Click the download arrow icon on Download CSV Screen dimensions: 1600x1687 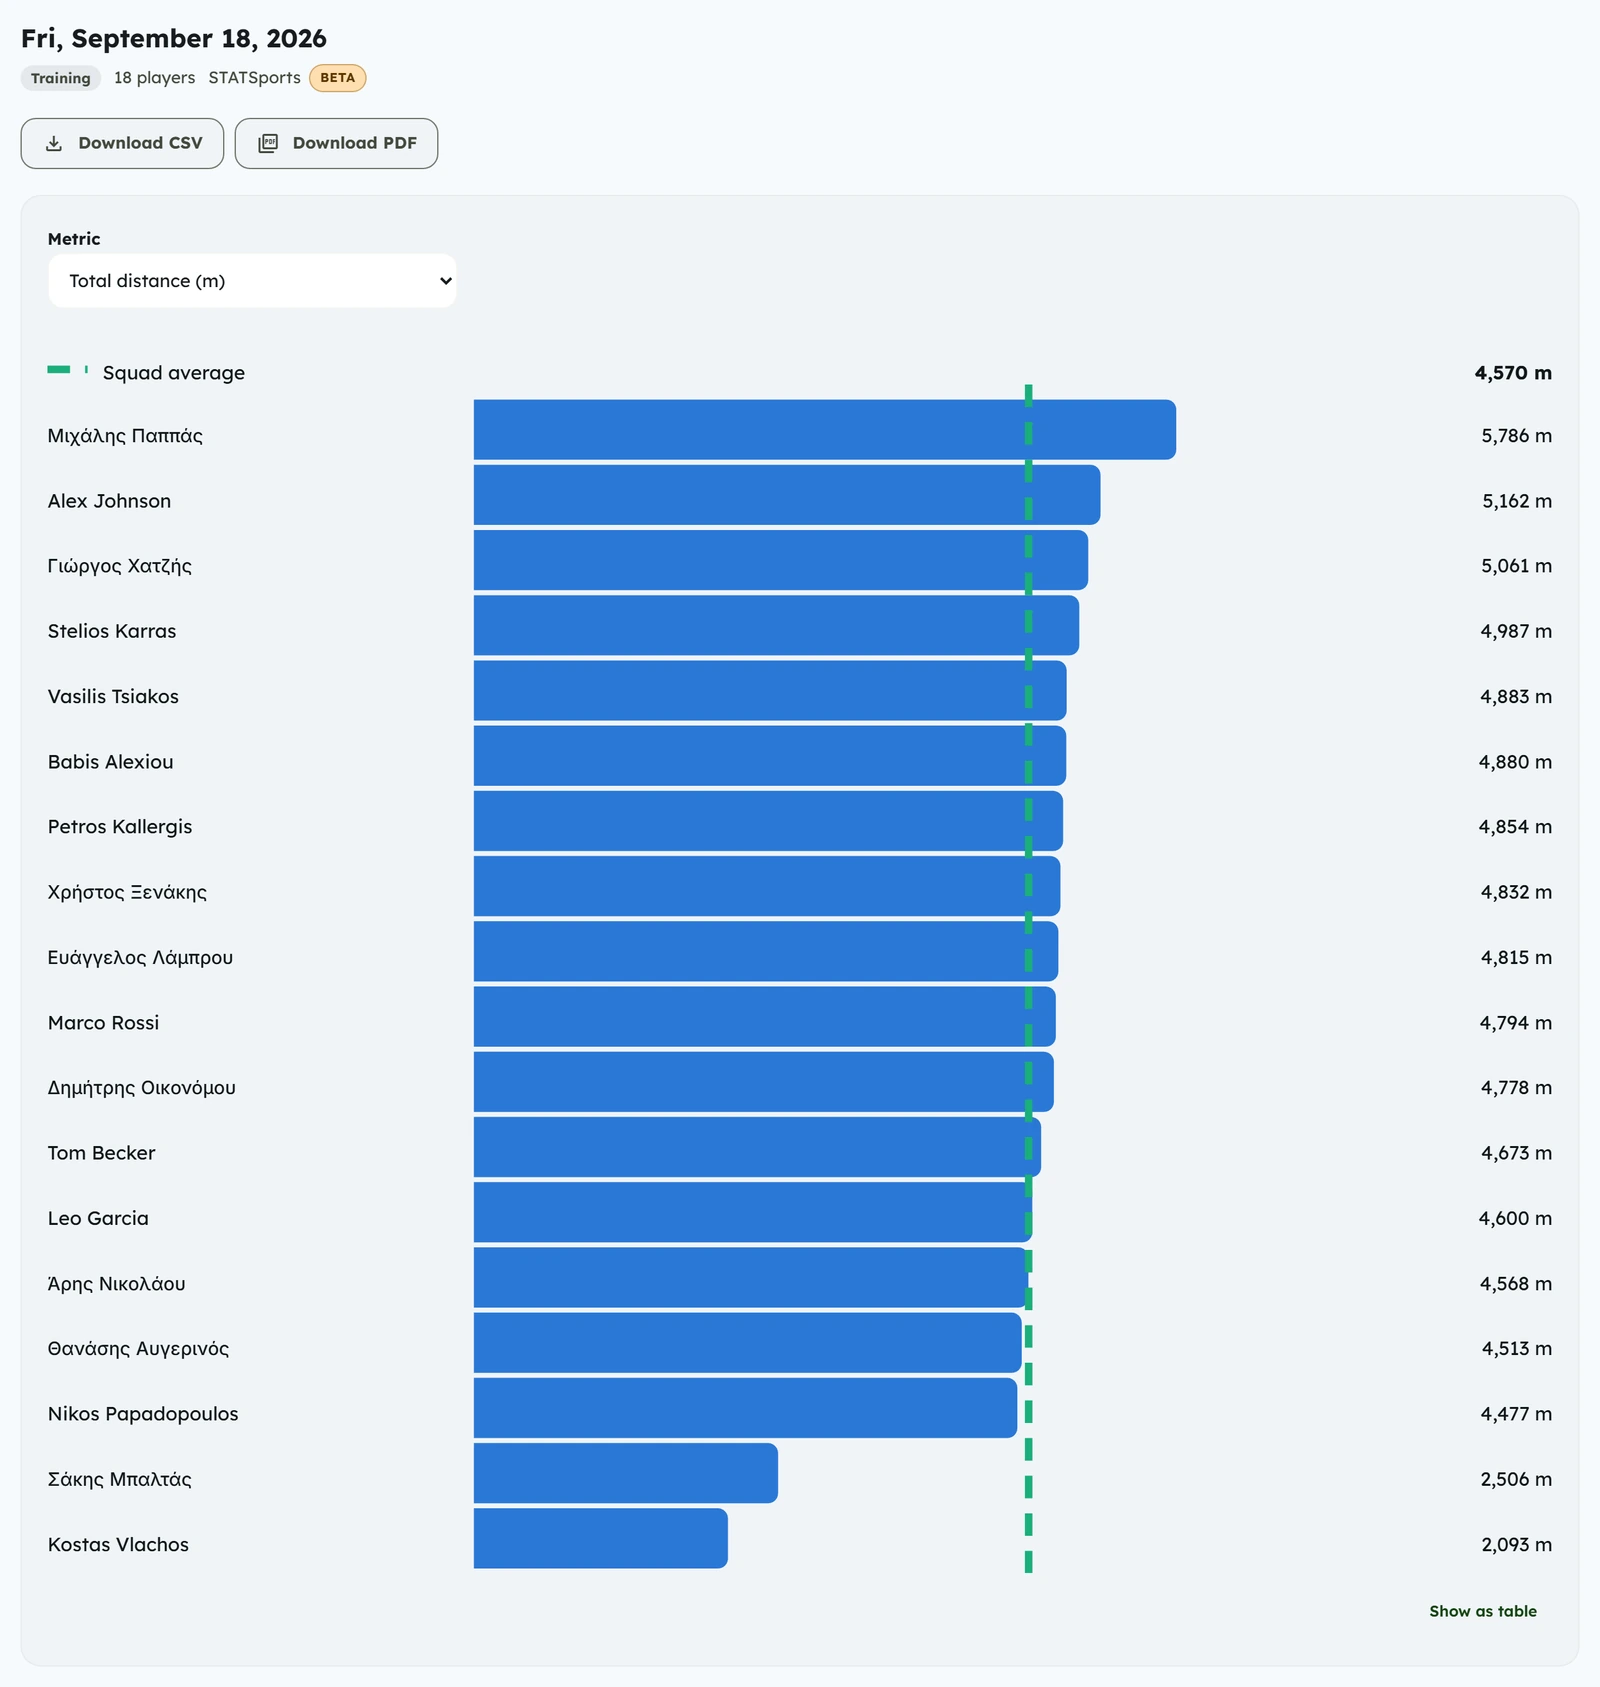point(54,143)
